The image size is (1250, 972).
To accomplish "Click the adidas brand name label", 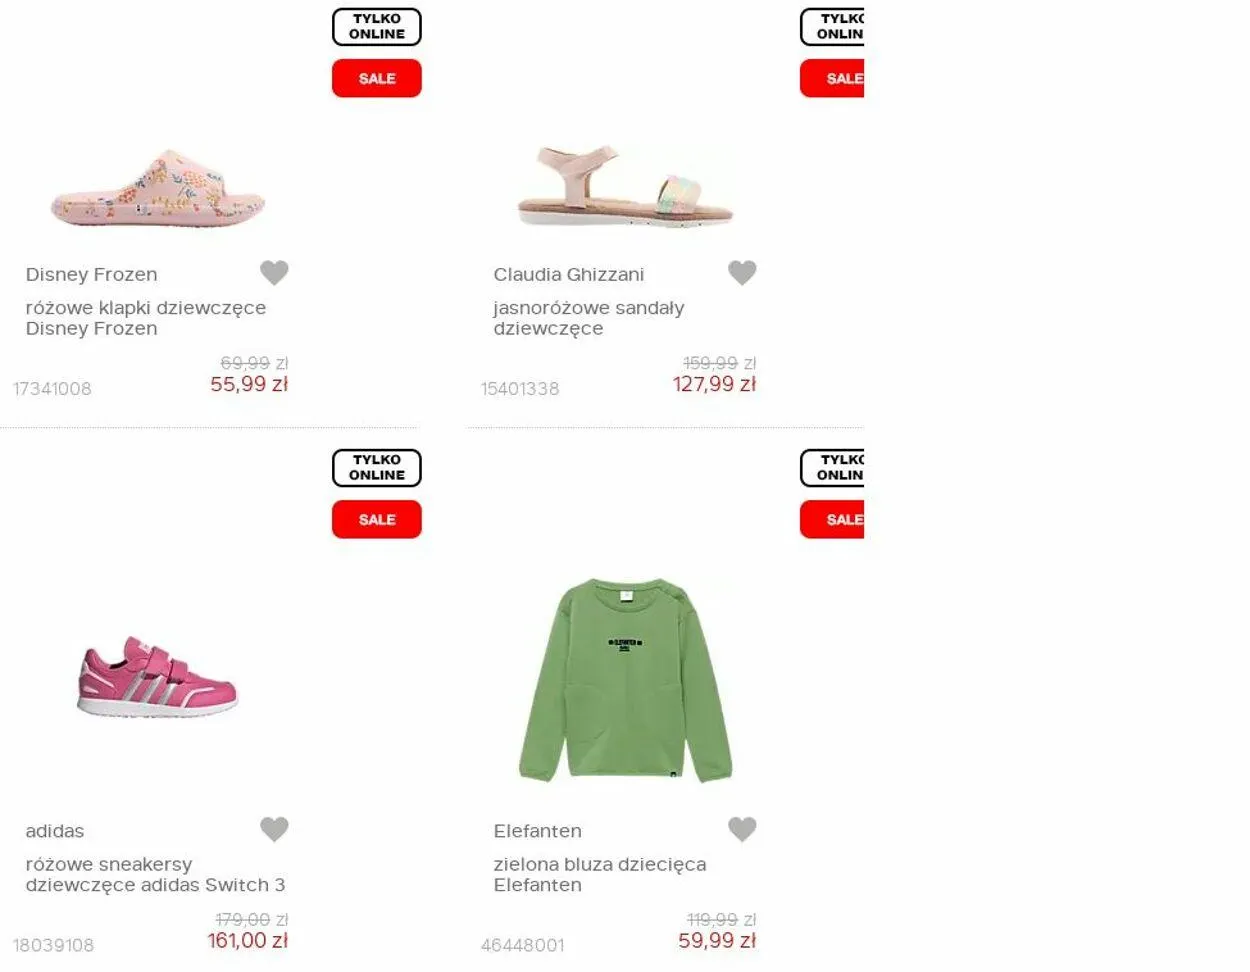I will (55, 831).
